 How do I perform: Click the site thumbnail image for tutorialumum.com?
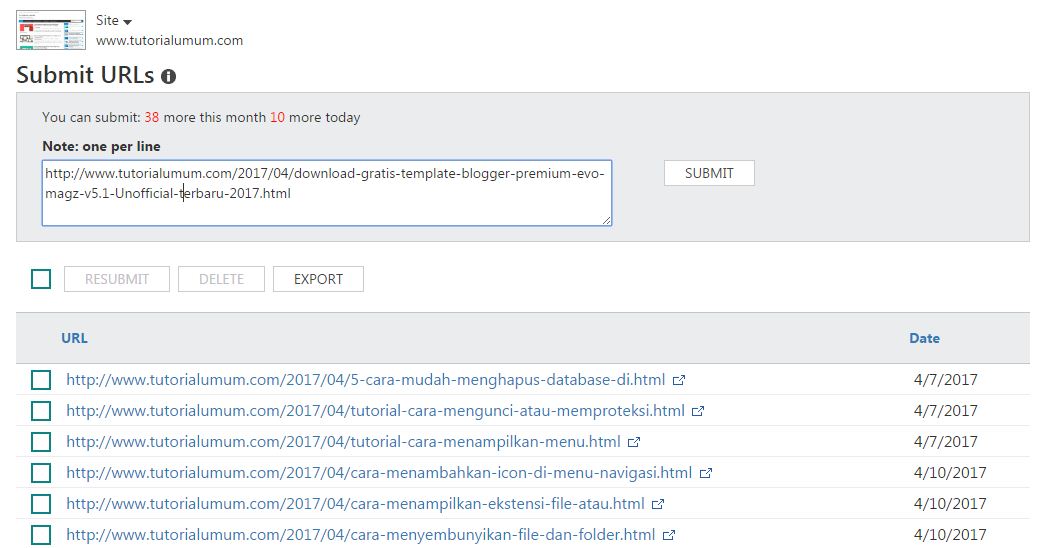click(x=51, y=30)
